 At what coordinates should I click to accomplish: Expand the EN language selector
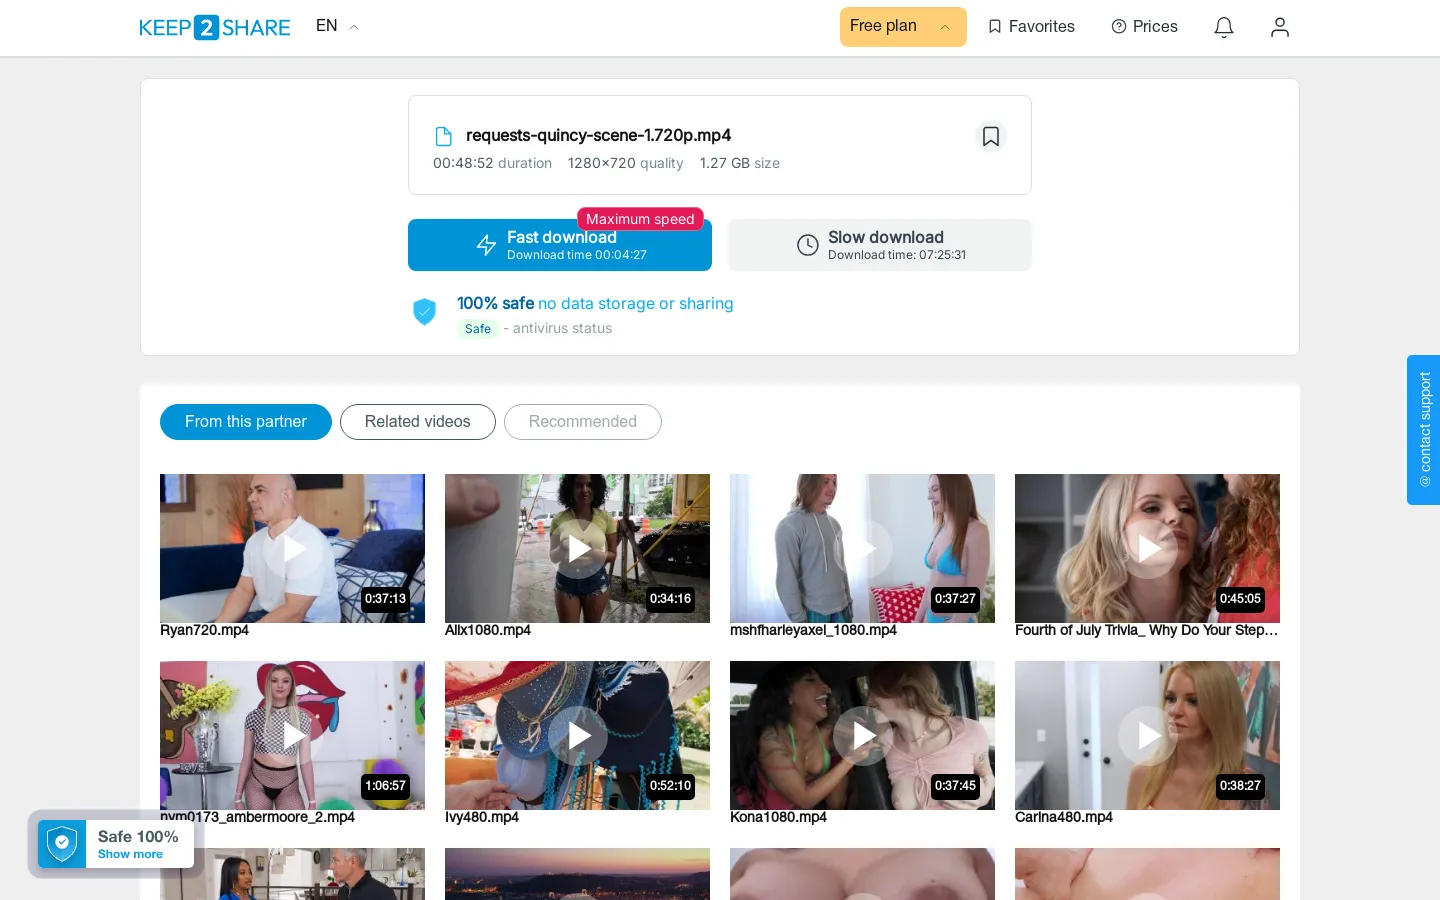(337, 26)
